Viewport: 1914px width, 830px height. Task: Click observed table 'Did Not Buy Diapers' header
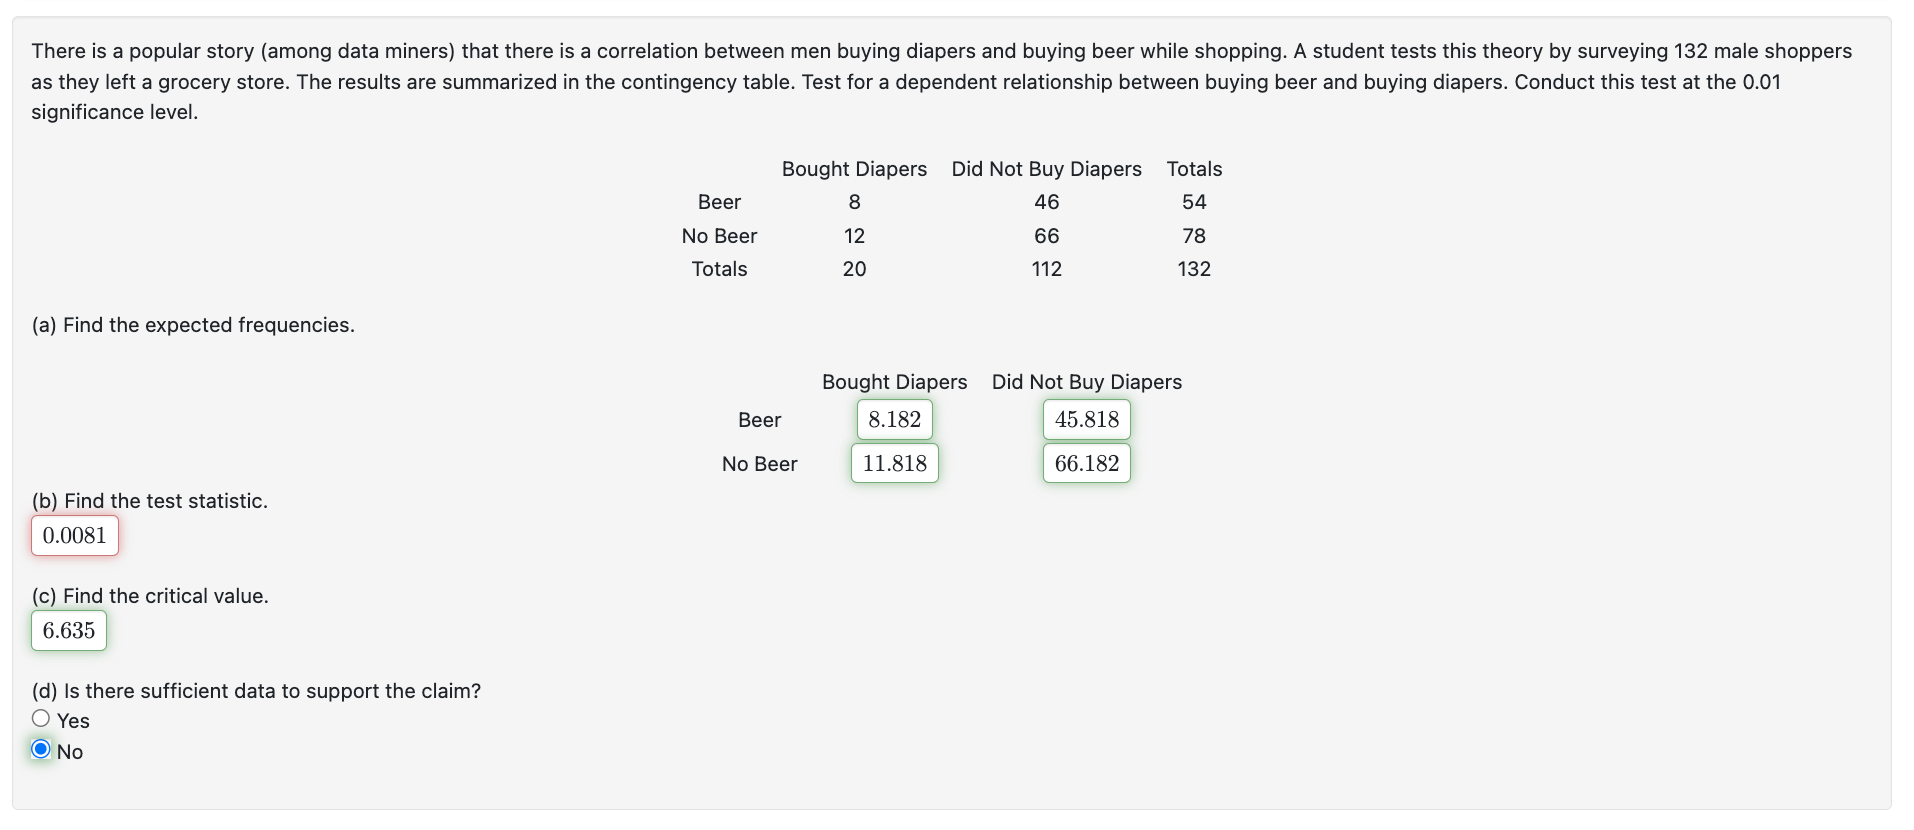coord(1046,169)
